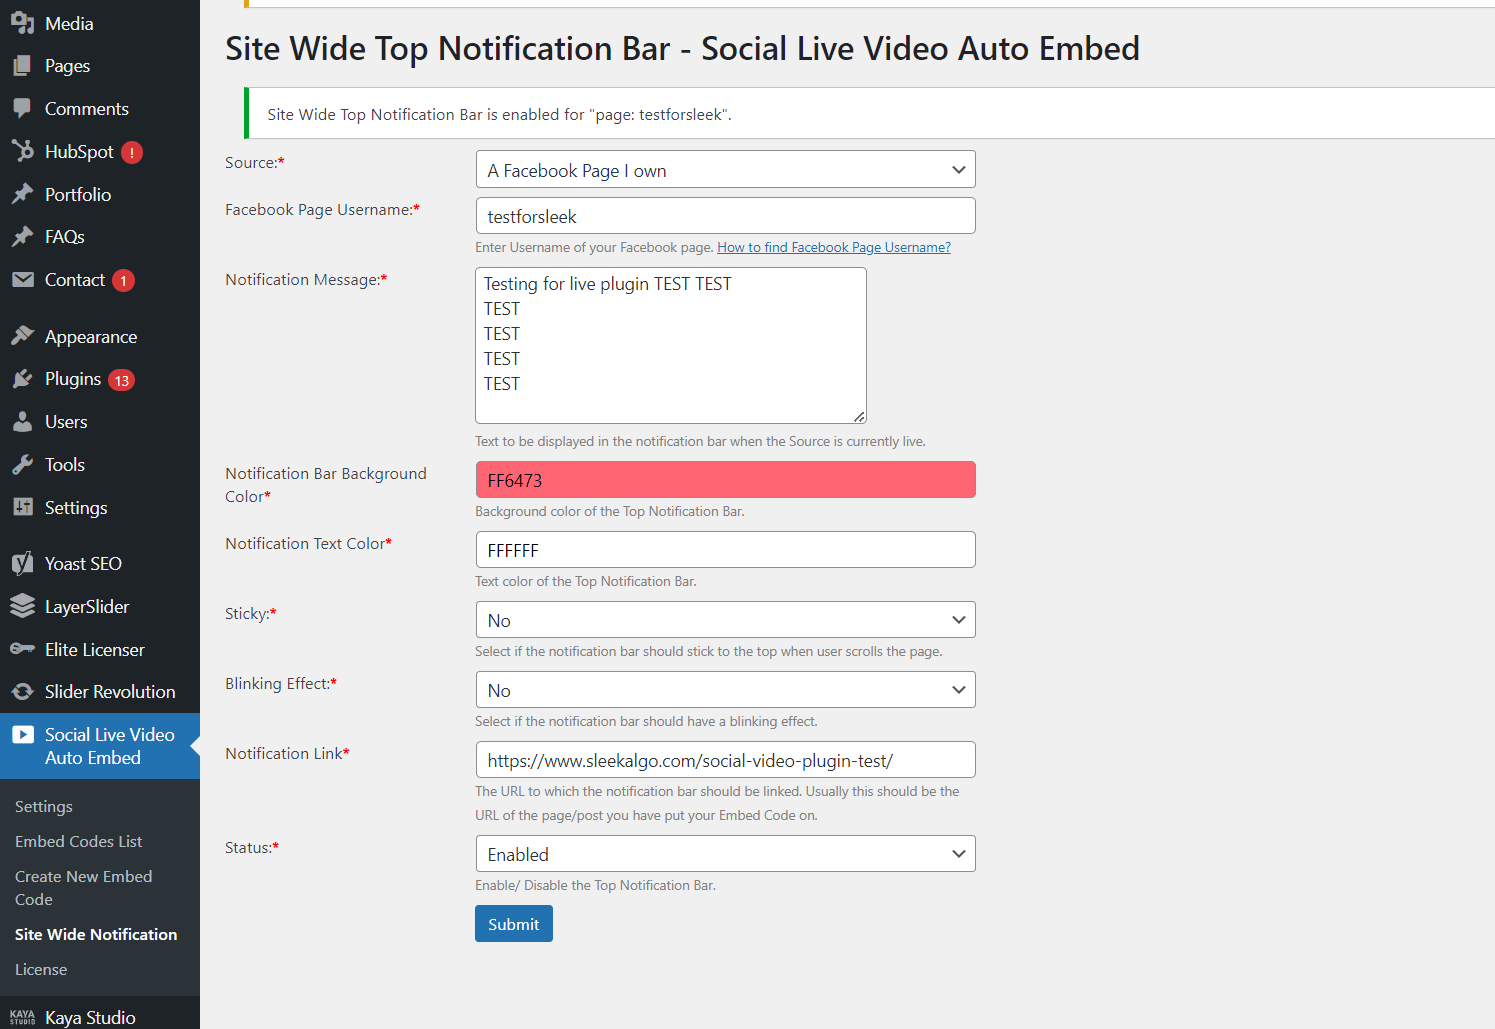1495x1029 pixels.
Task: Click the Yoast SEO icon
Action: [22, 564]
